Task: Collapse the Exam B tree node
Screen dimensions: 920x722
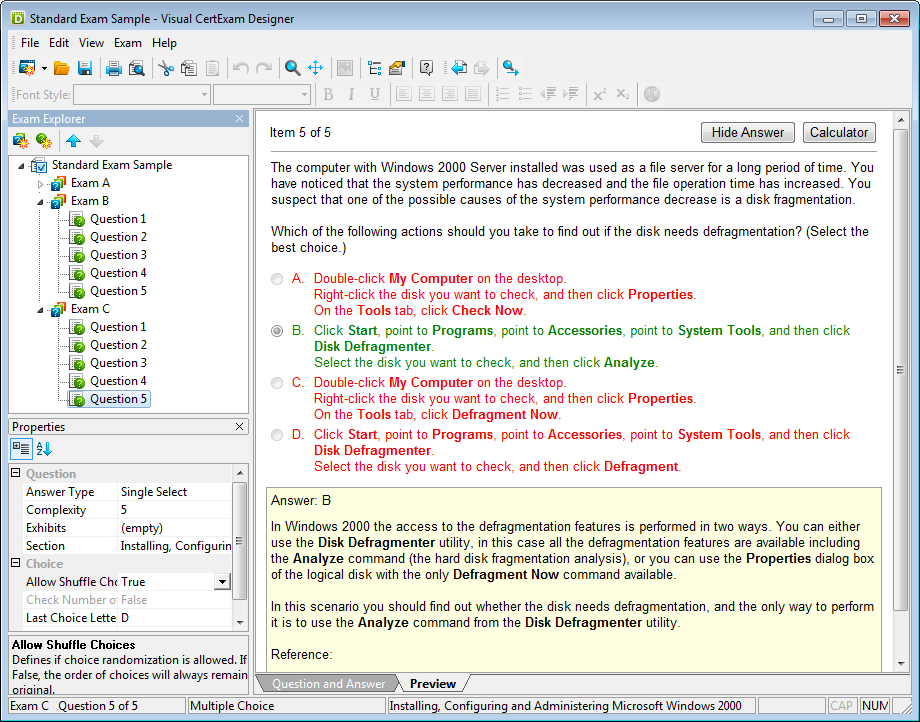Action: tap(41, 202)
